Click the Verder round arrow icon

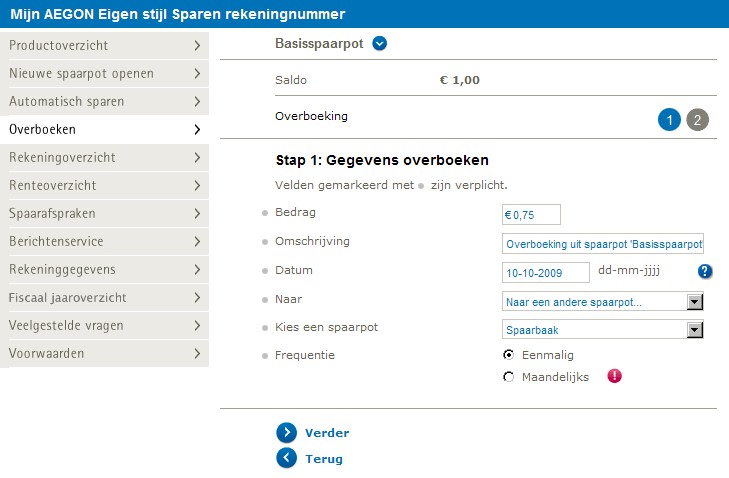click(x=286, y=432)
